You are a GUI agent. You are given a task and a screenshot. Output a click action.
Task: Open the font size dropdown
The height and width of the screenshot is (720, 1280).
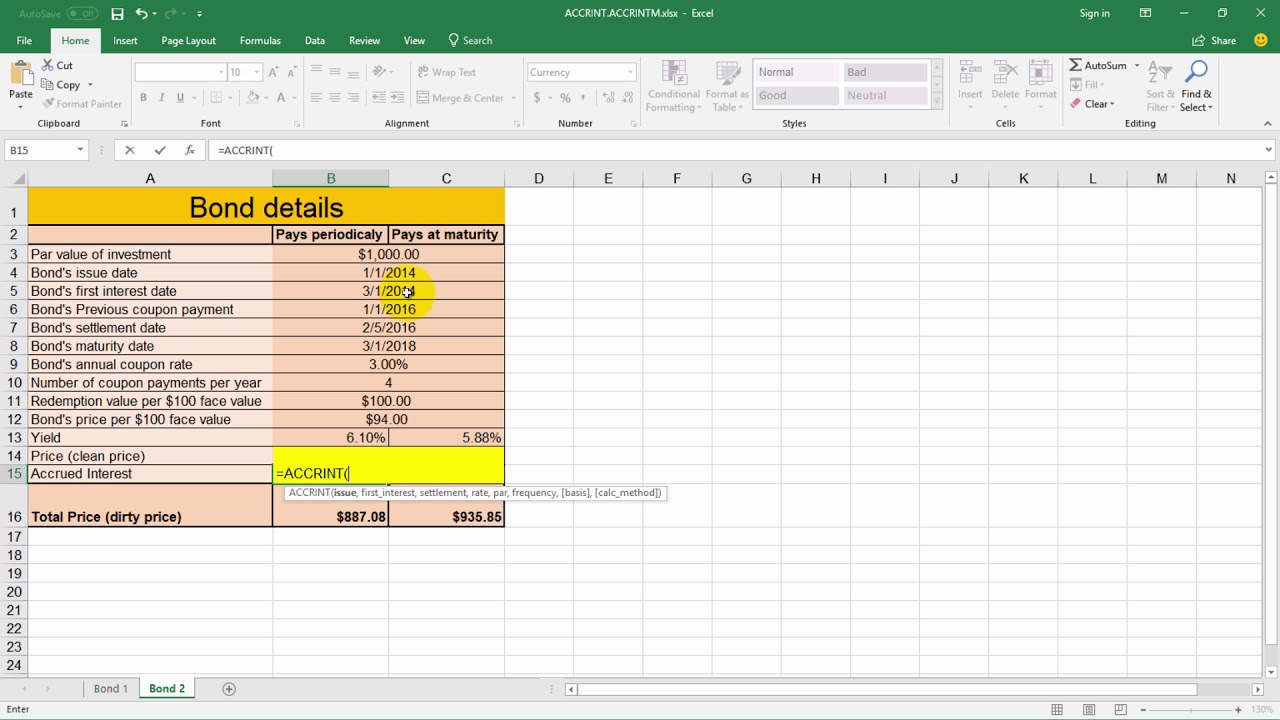tap(257, 72)
